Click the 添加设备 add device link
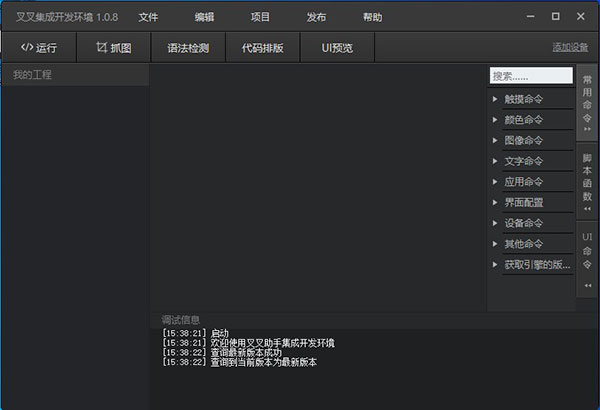The height and width of the screenshot is (410, 600). click(570, 48)
